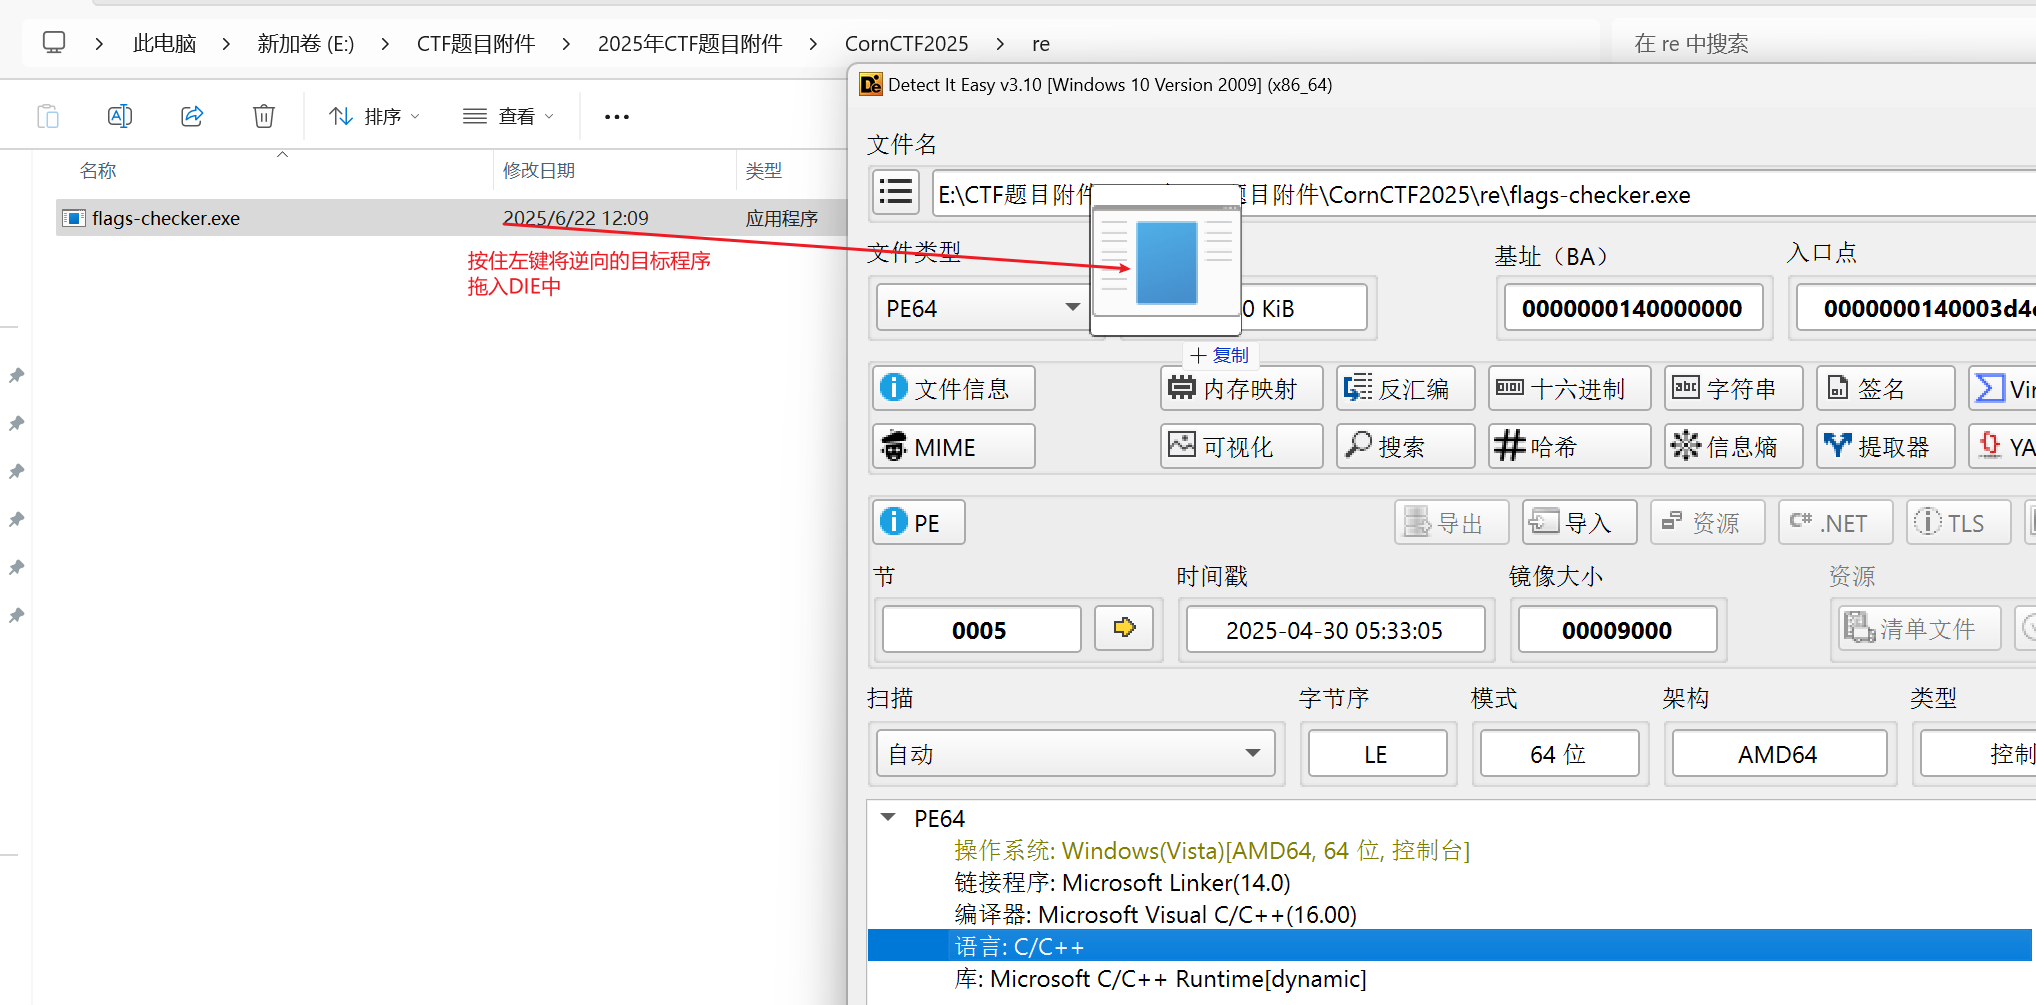Click the re folder breadcrumb
The height and width of the screenshot is (1005, 2036).
coord(1041,43)
